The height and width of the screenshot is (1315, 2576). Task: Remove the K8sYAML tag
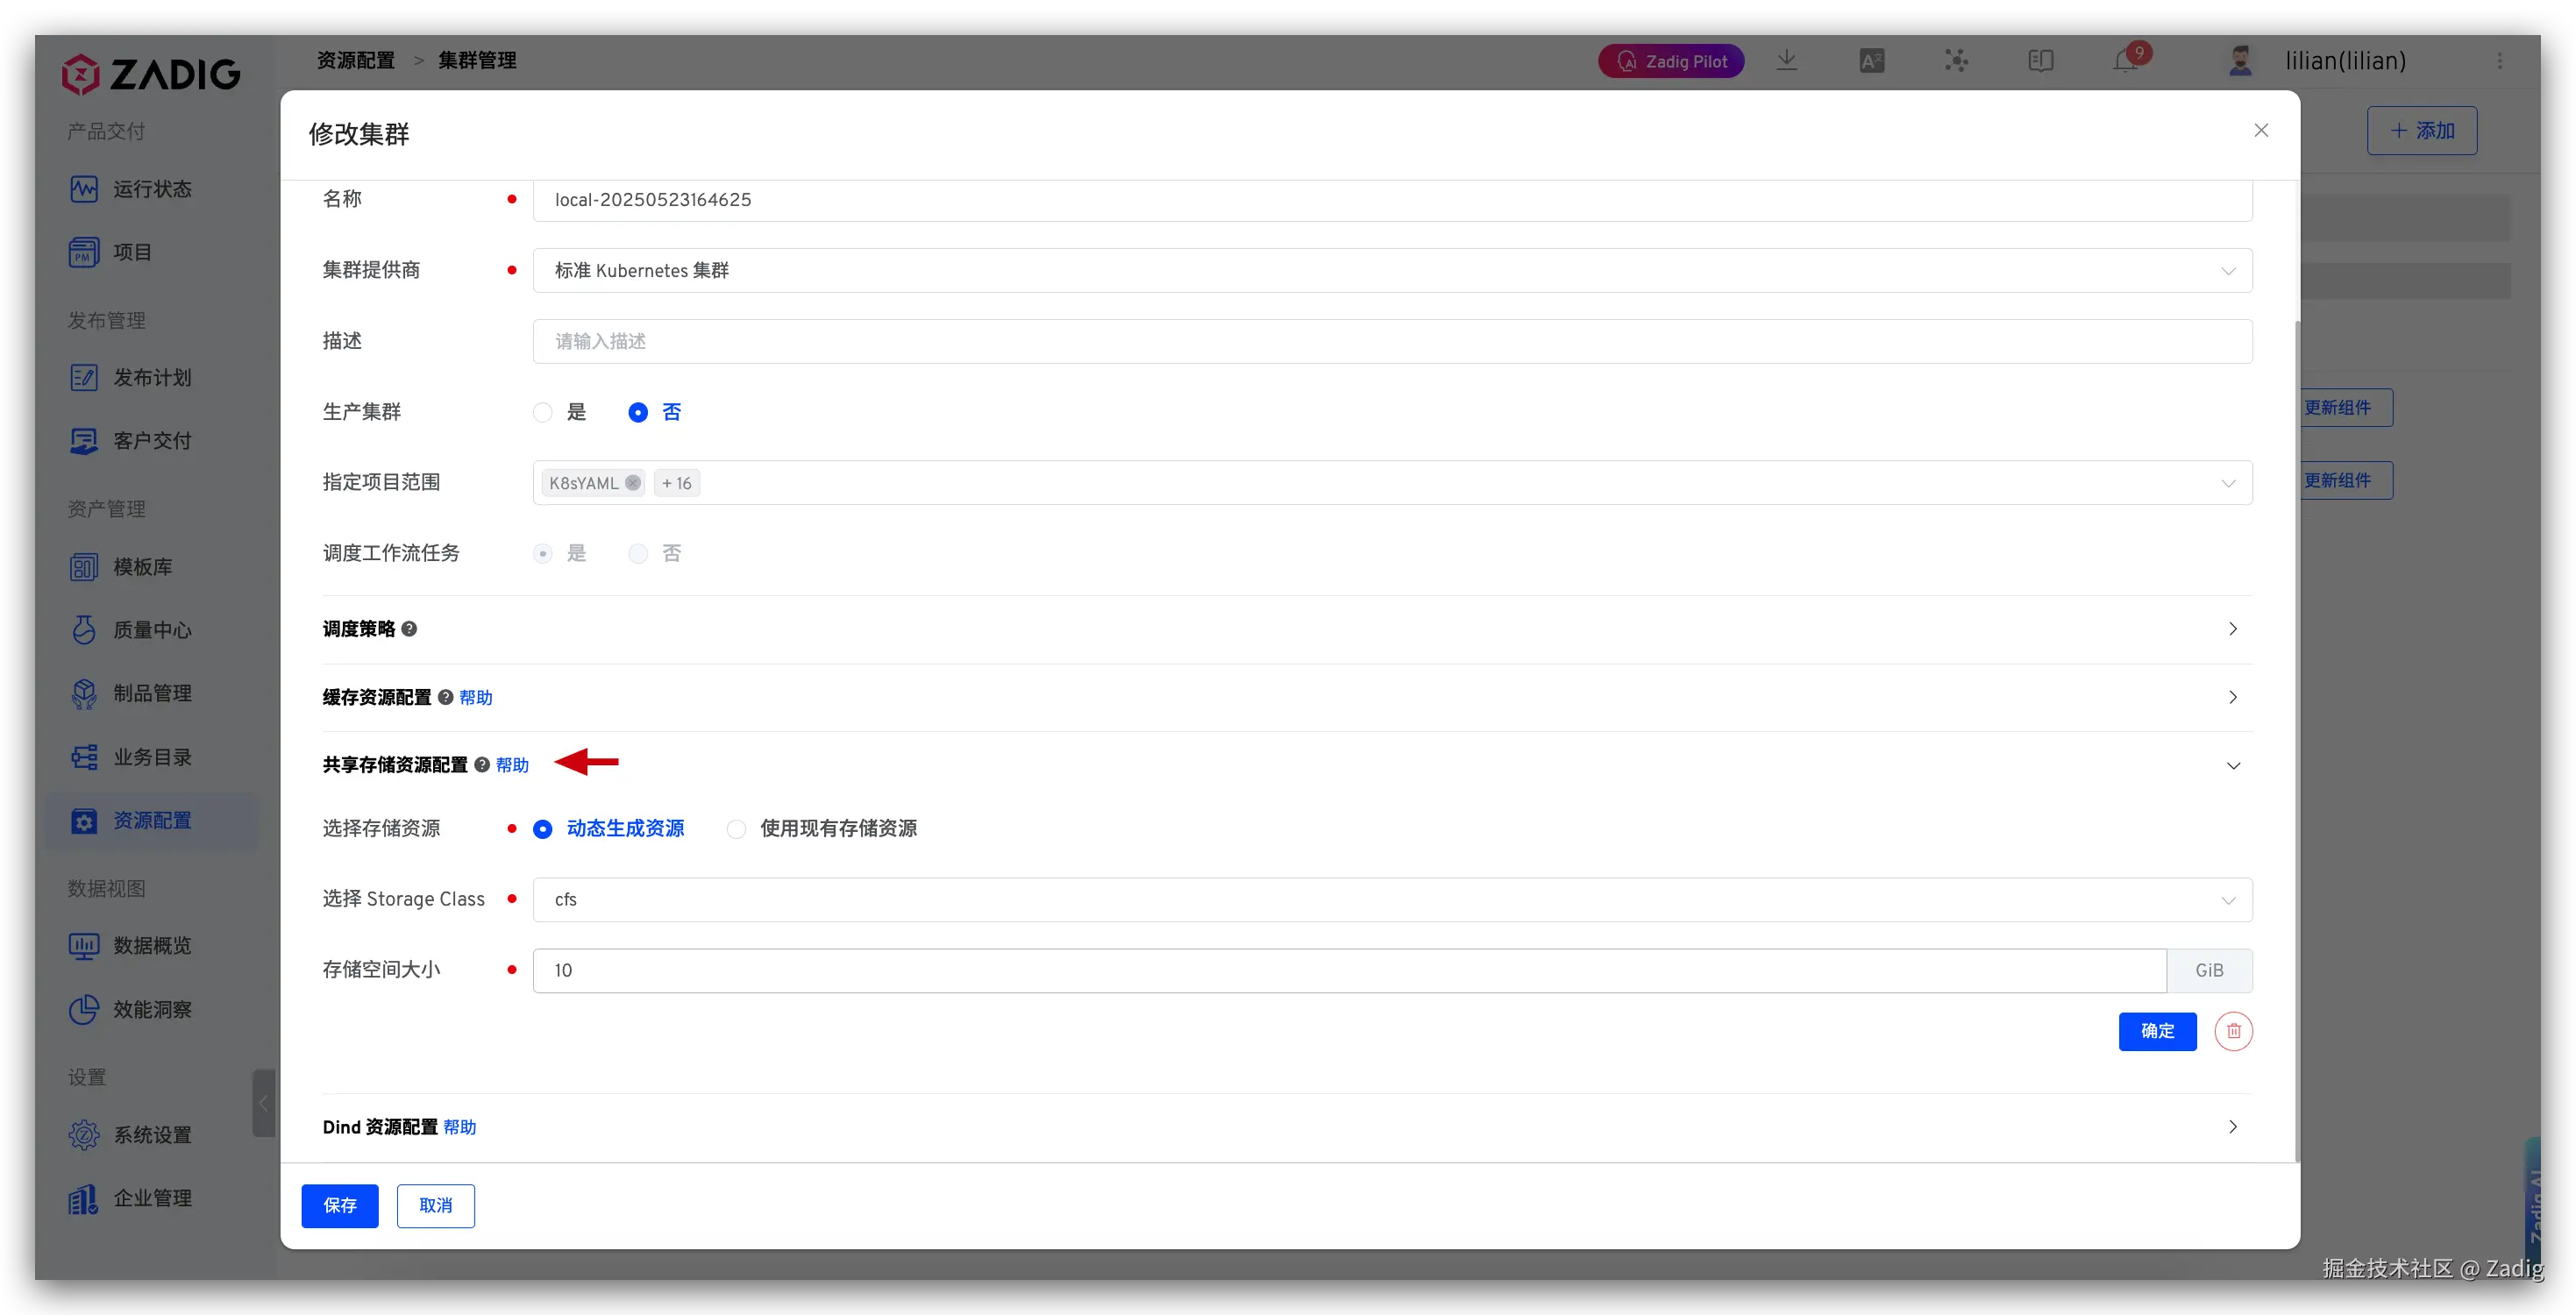click(633, 483)
